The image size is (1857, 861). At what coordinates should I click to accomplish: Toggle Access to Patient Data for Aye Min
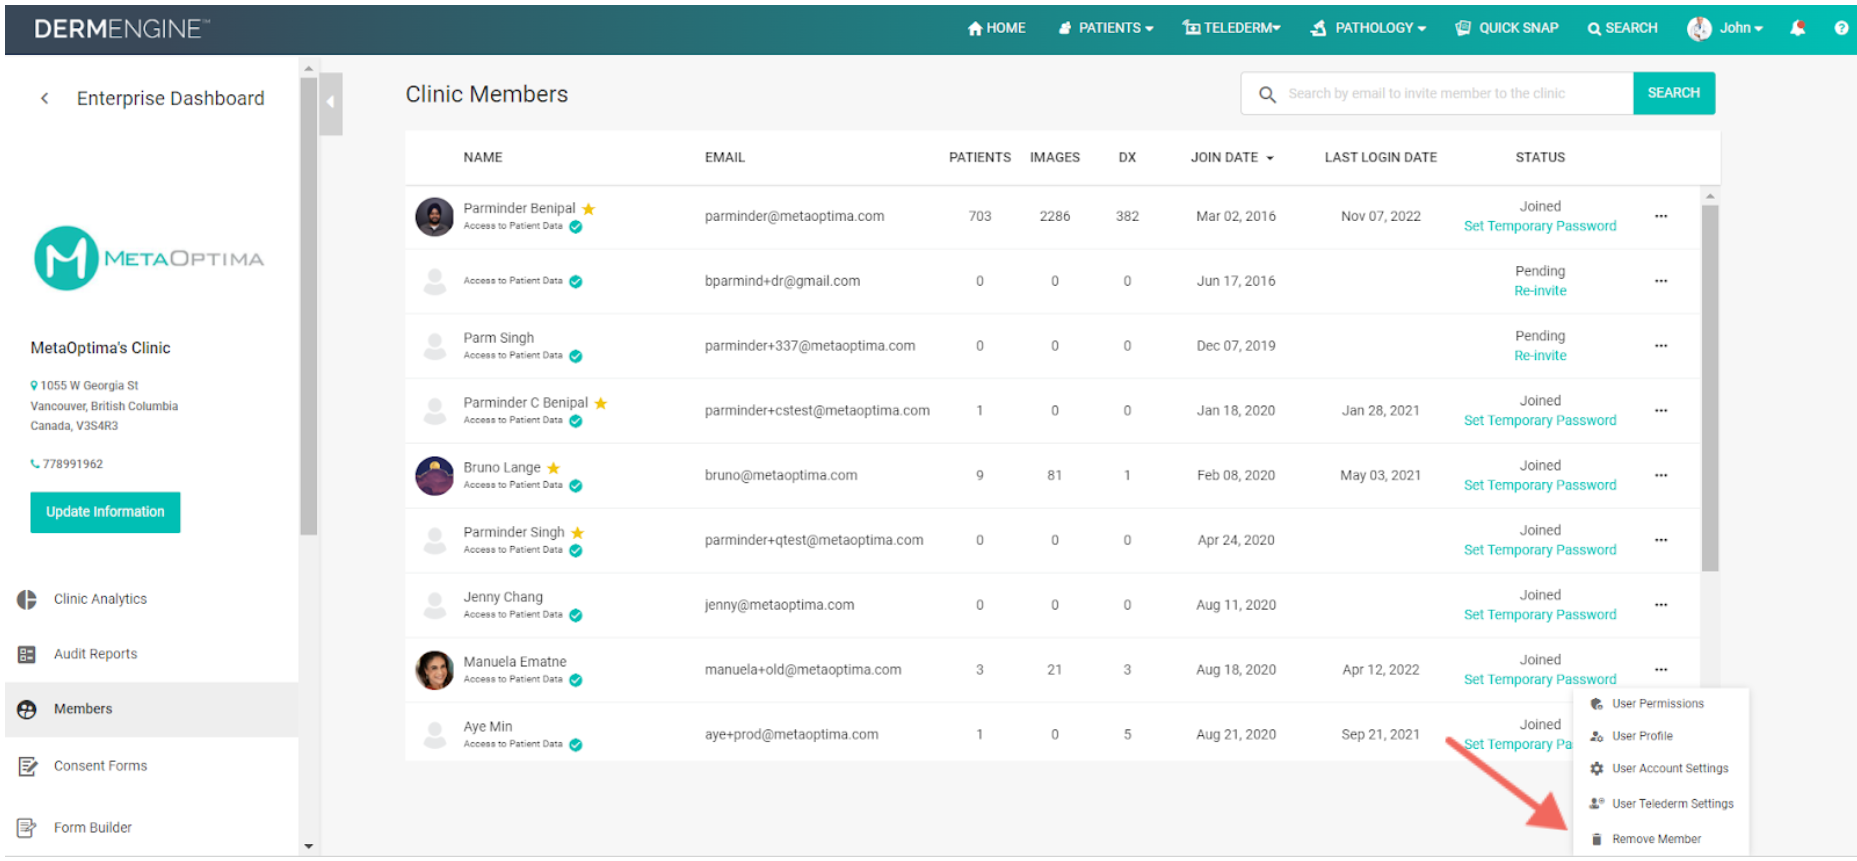576,745
